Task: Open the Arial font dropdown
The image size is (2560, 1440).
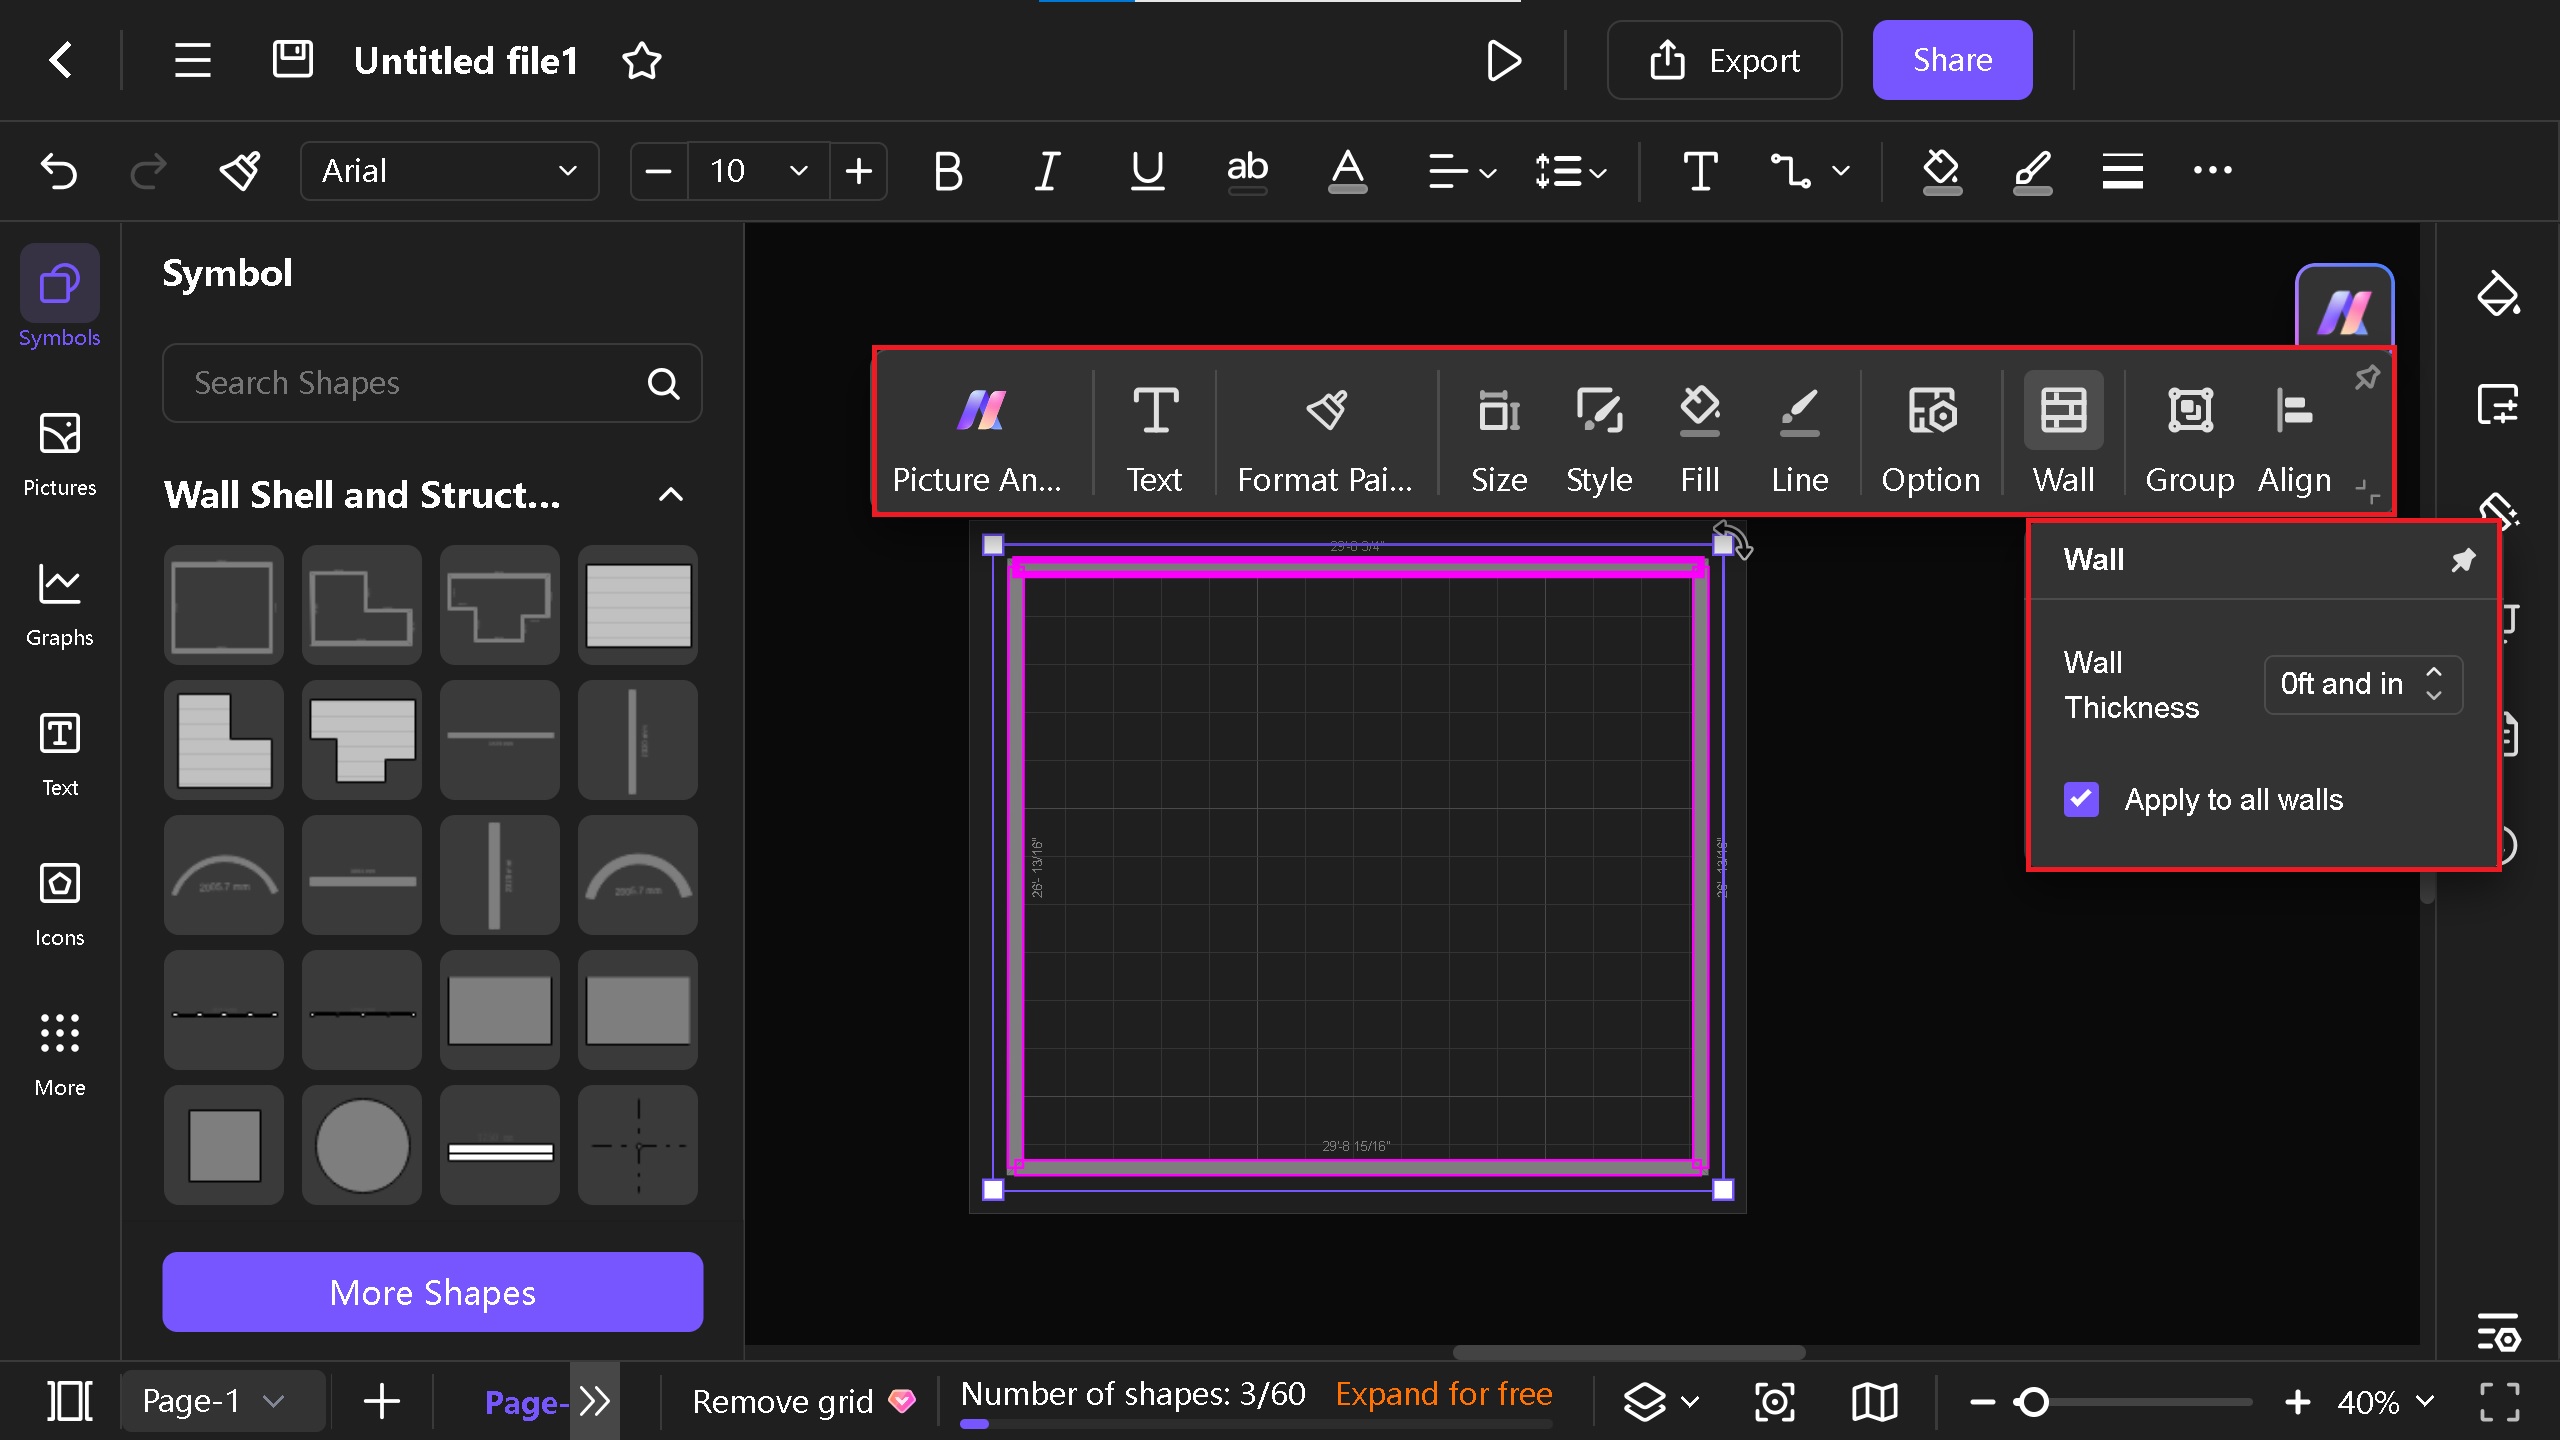Action: click(449, 171)
